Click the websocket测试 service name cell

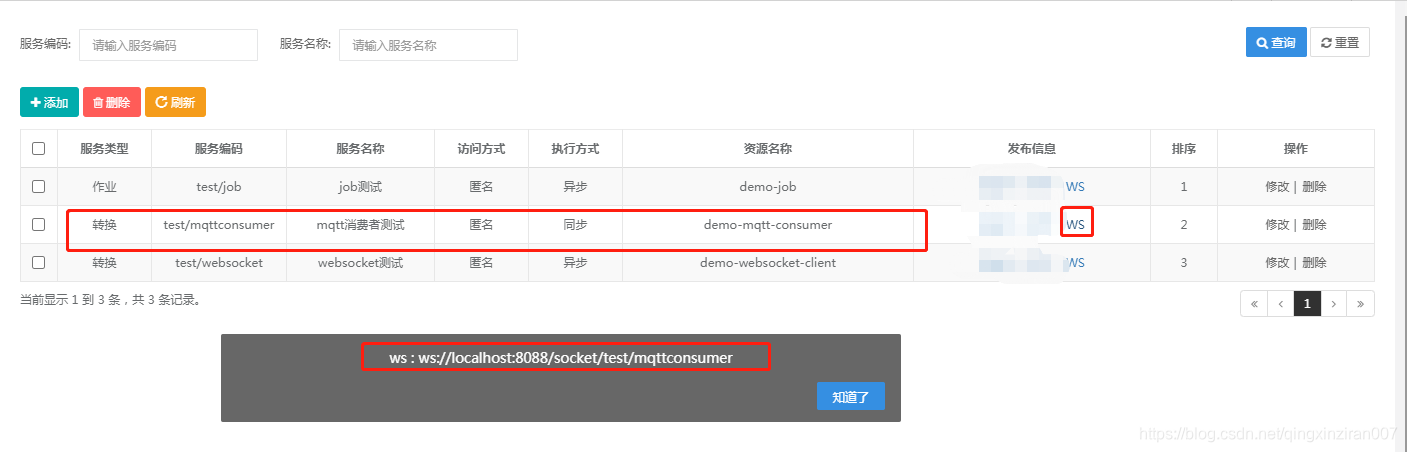[360, 262]
